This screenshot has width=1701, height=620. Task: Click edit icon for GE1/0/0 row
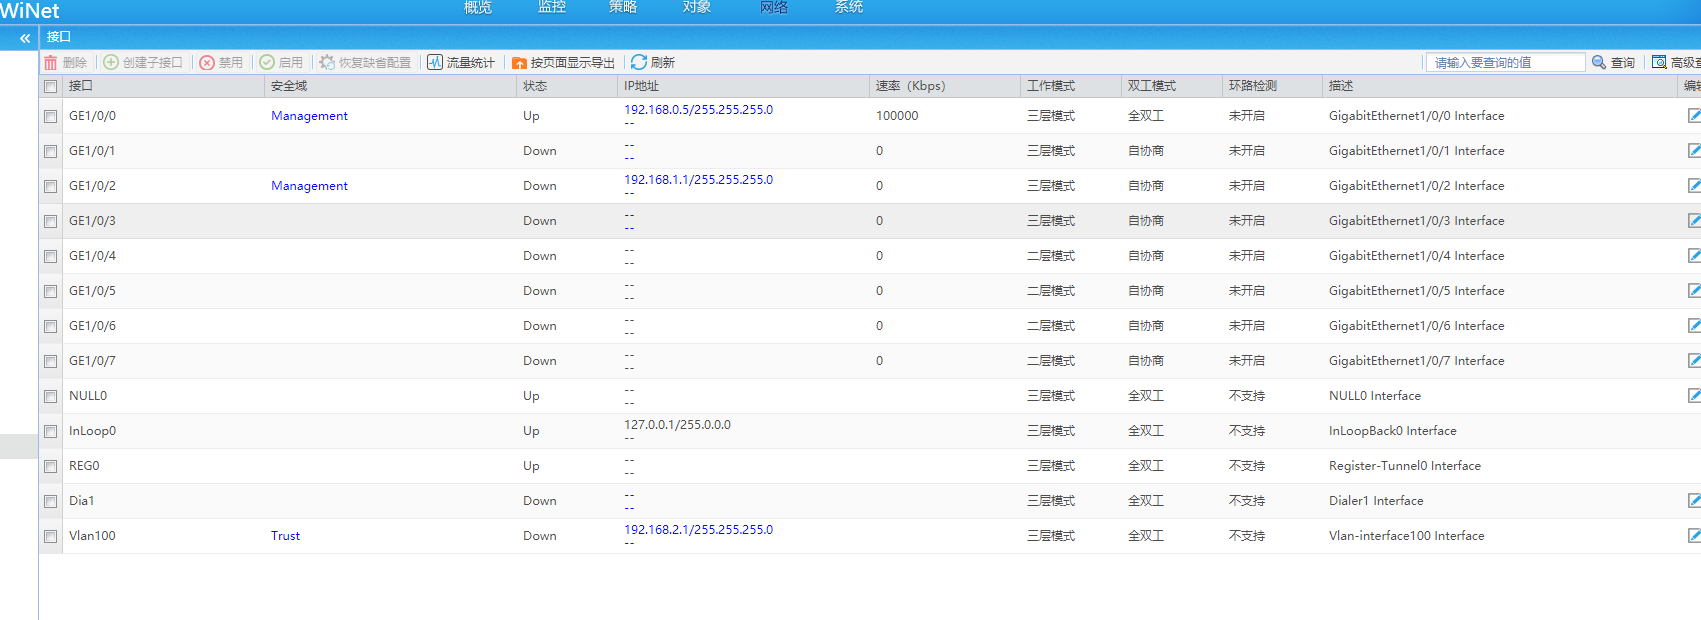(x=1693, y=116)
